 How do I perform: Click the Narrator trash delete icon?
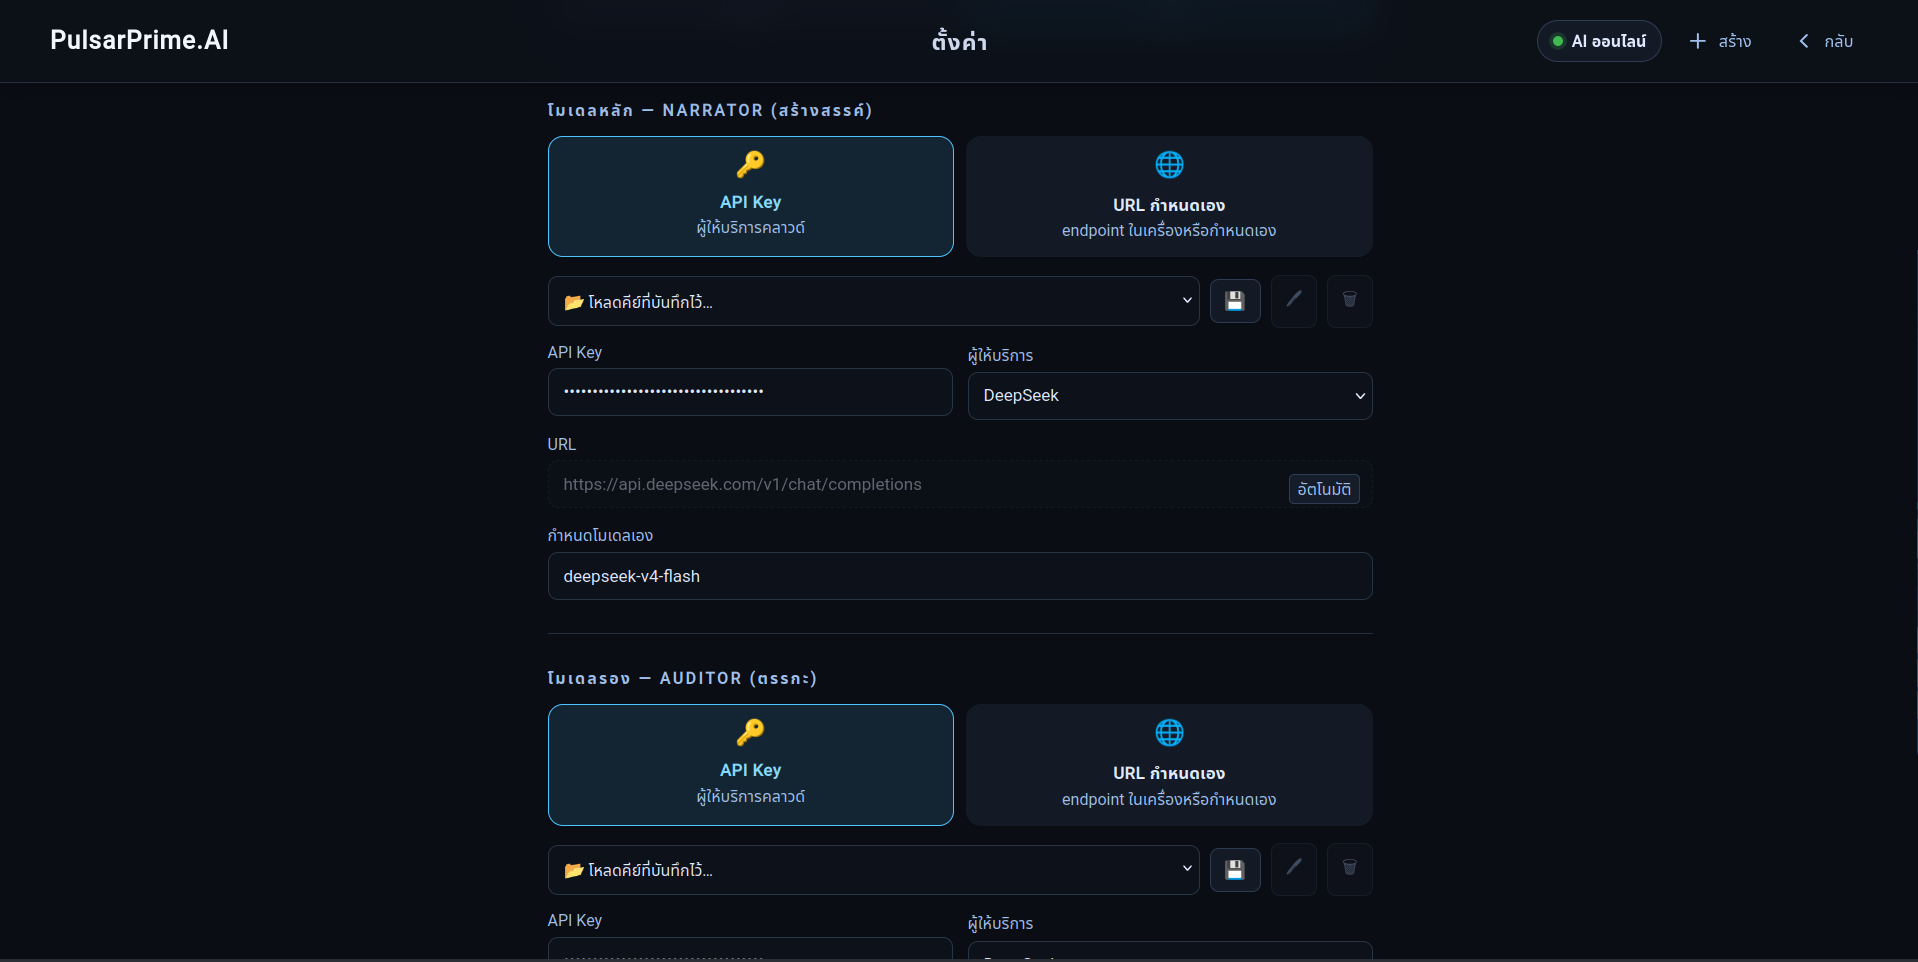pyautogui.click(x=1349, y=301)
